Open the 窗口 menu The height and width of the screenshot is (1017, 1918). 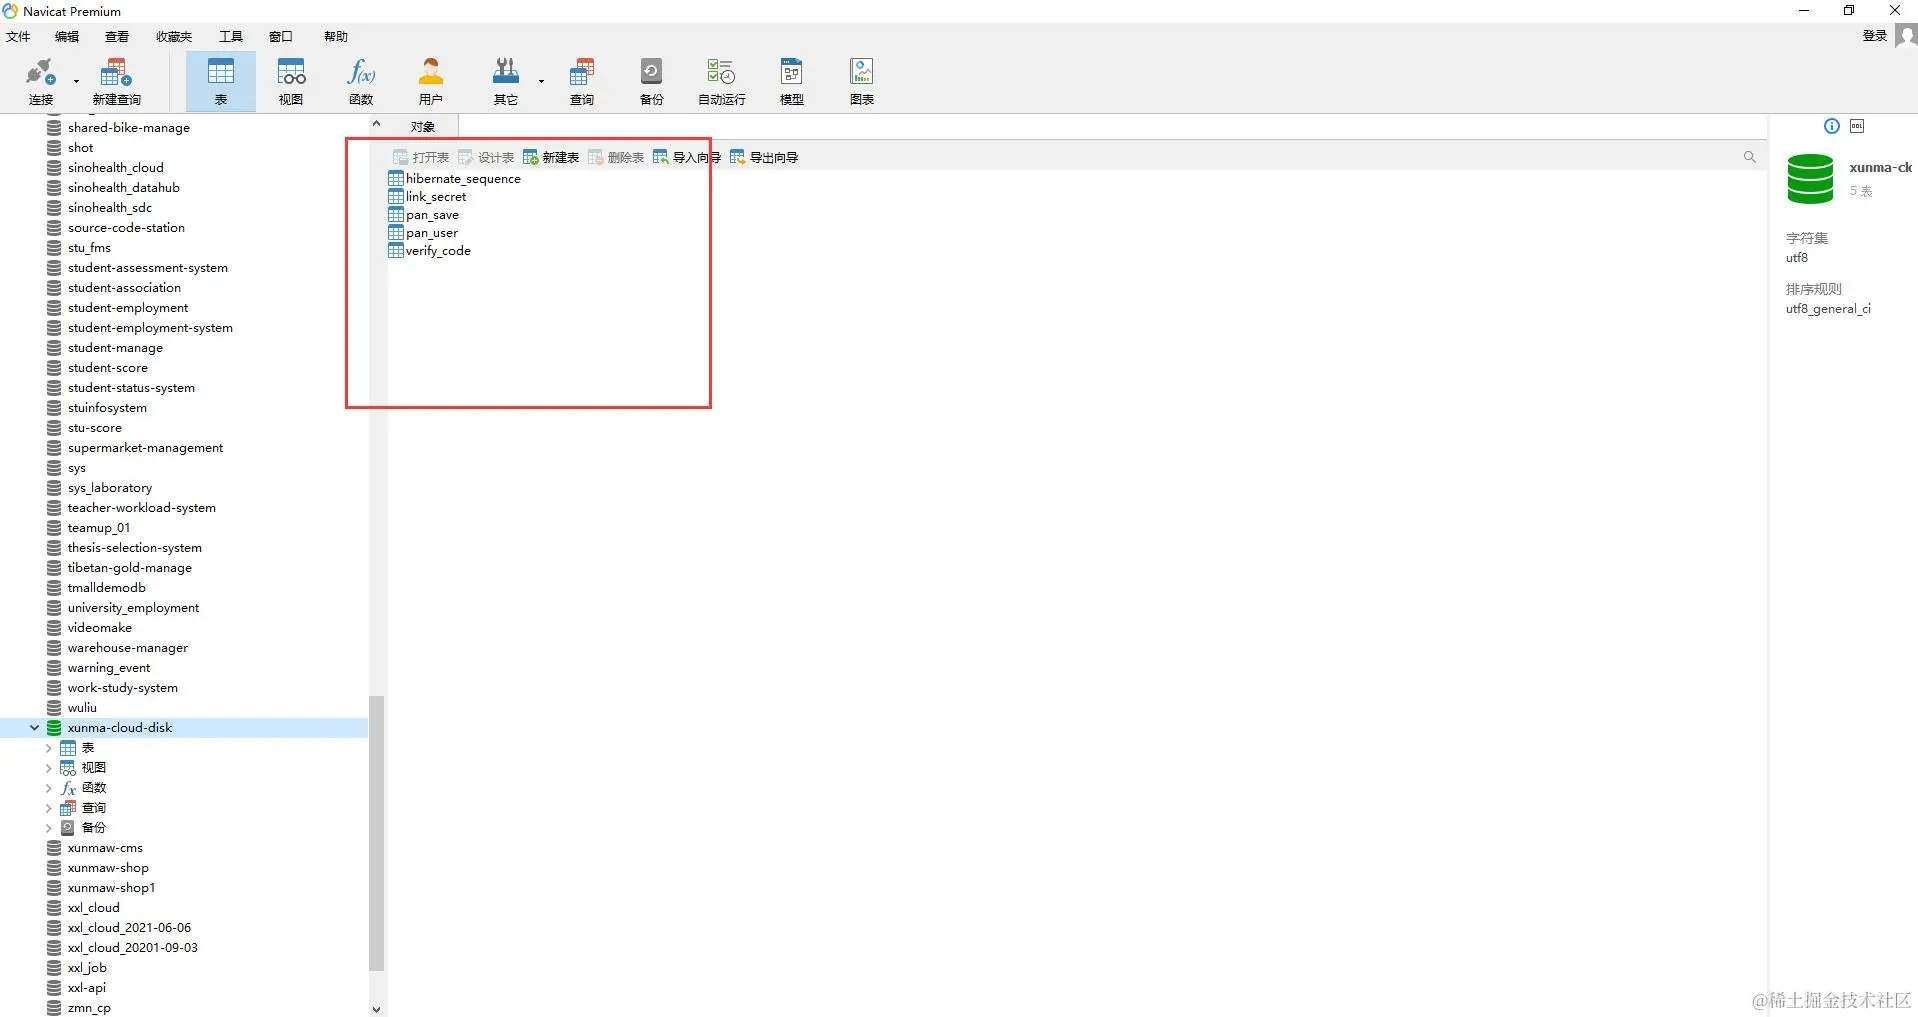coord(281,37)
